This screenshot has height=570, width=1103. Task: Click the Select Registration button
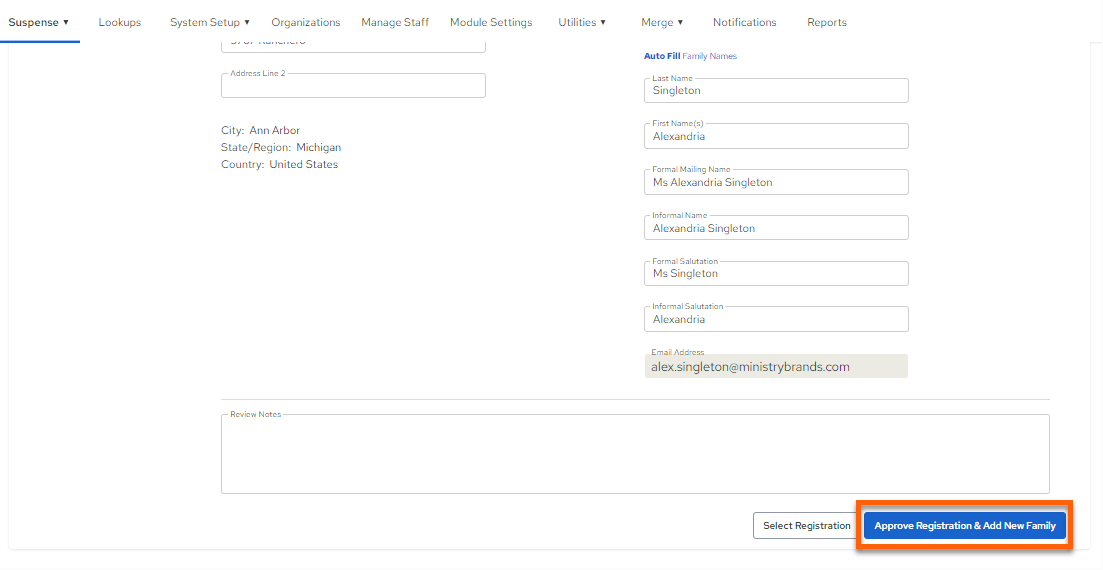[807, 526]
